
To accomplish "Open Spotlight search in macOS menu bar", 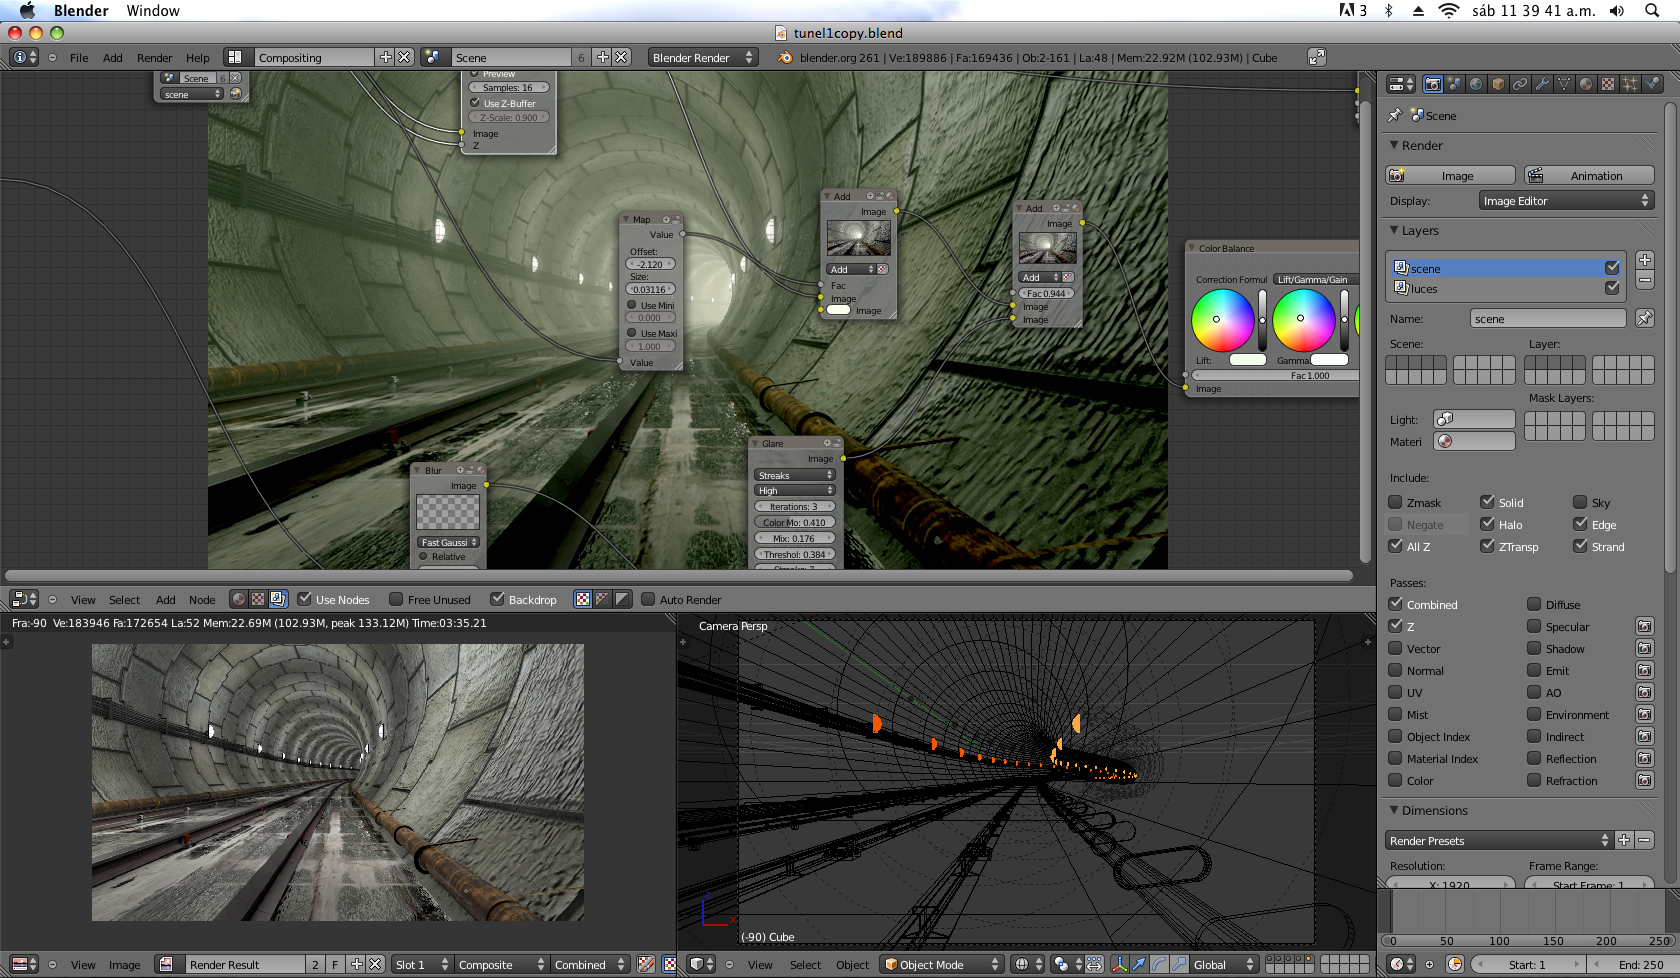I will [x=1652, y=11].
